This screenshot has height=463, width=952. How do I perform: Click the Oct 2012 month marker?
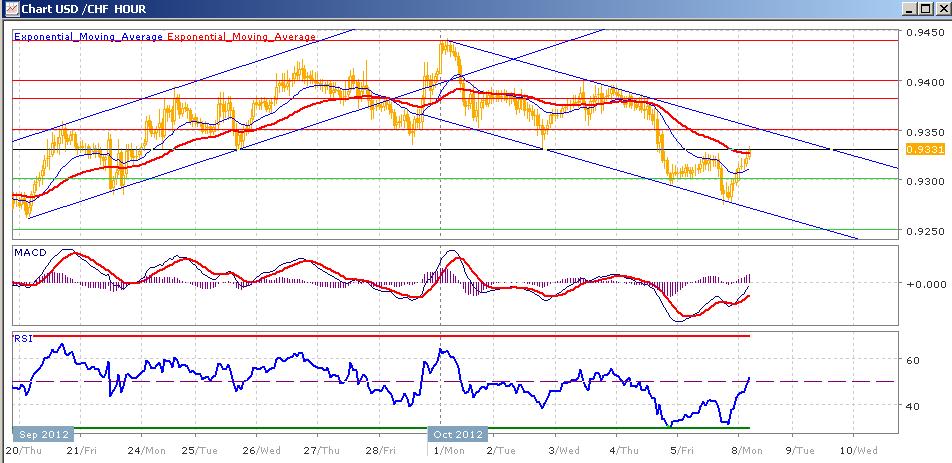(458, 434)
